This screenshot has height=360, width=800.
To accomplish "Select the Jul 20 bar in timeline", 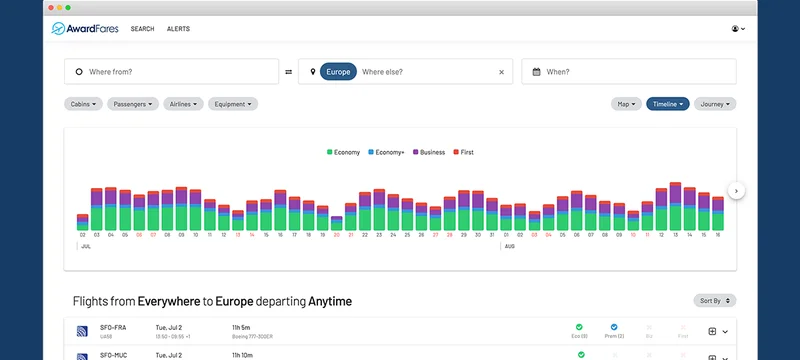I will tap(336, 223).
